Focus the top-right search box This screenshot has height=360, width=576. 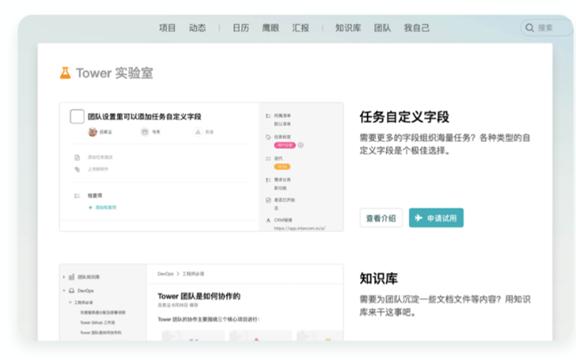[x=546, y=28]
